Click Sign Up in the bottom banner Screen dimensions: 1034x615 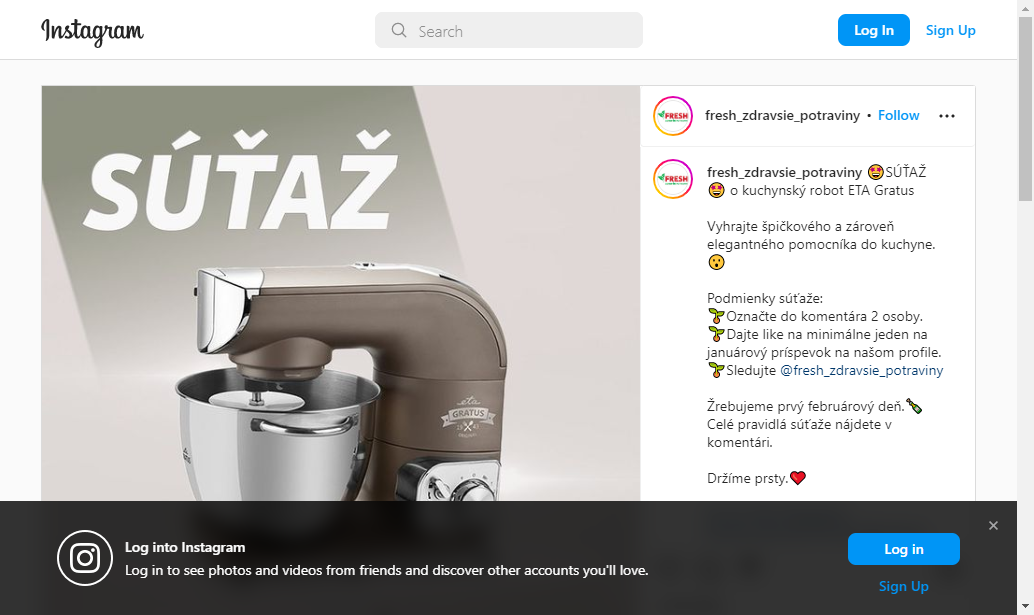click(x=903, y=586)
